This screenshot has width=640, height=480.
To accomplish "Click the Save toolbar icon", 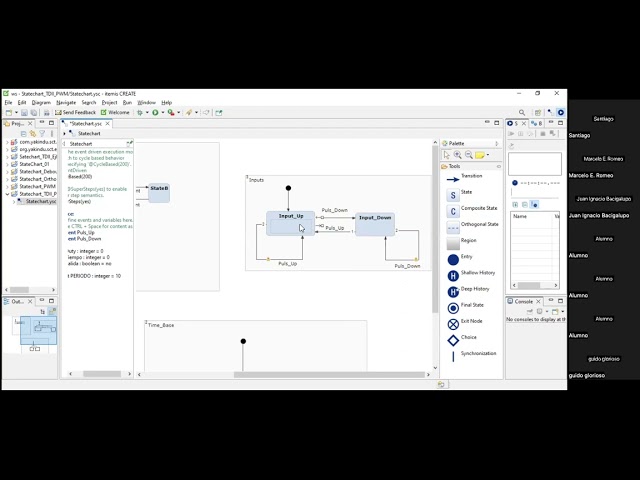I will (x=24, y=113).
